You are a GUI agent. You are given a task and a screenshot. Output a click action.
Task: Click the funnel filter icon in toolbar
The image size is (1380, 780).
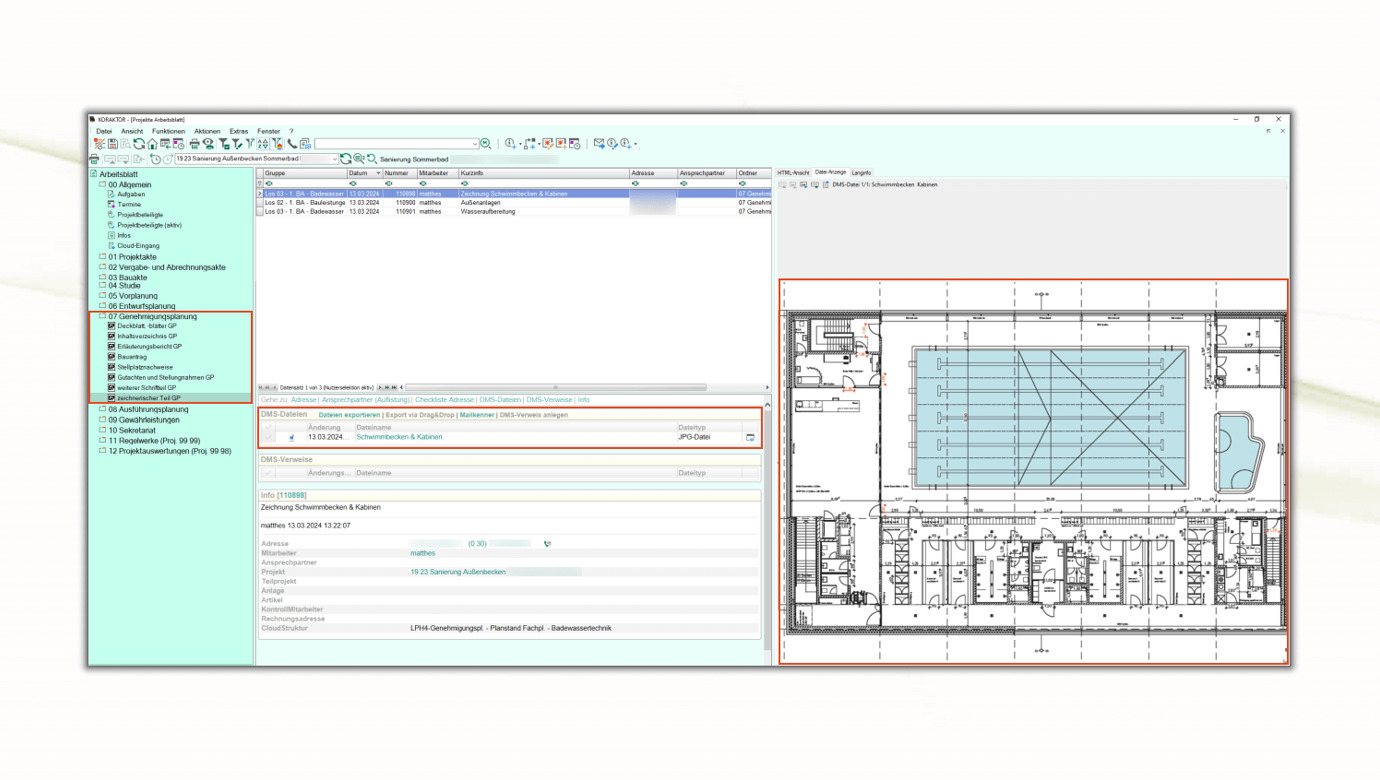tap(224, 144)
